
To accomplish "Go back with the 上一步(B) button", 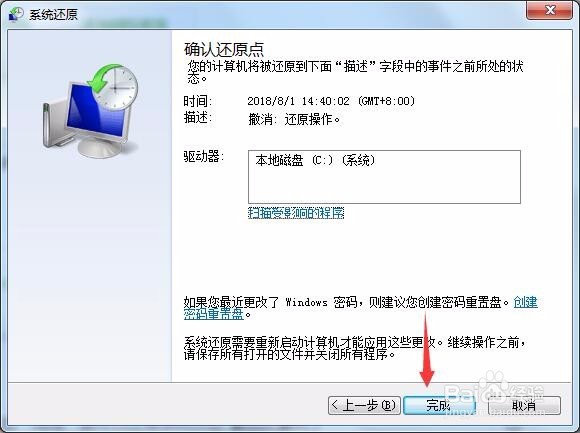I will (x=364, y=406).
